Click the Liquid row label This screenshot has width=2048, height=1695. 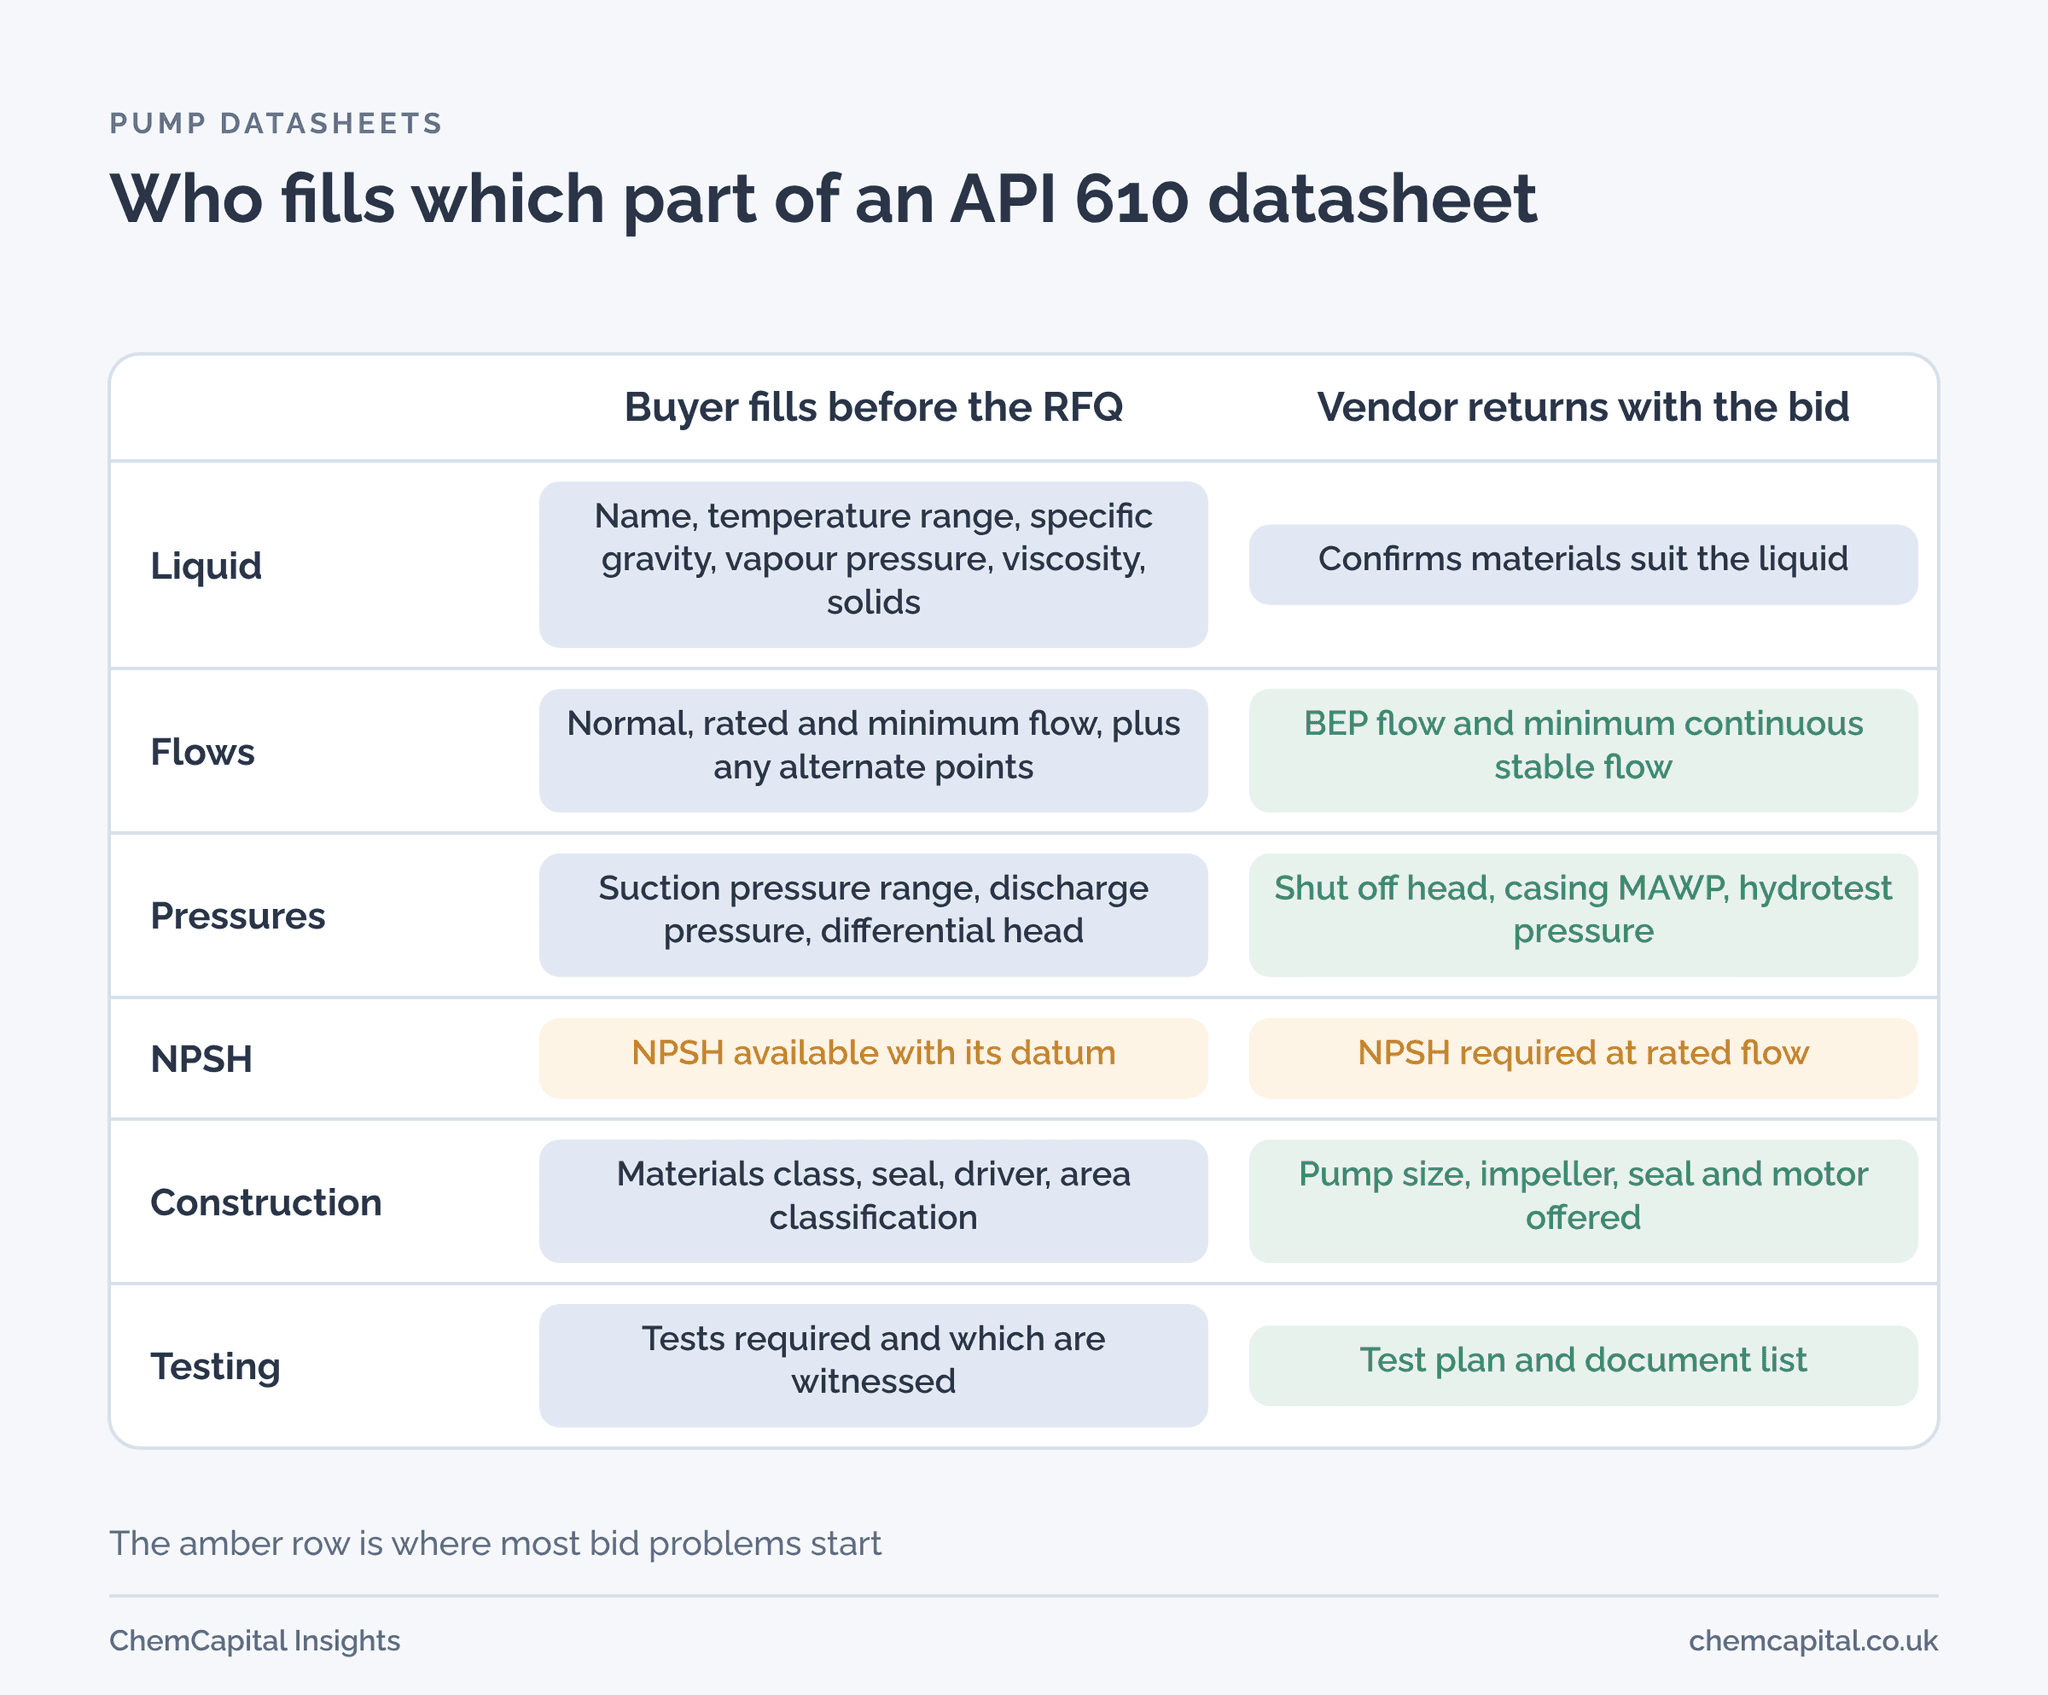pos(206,565)
